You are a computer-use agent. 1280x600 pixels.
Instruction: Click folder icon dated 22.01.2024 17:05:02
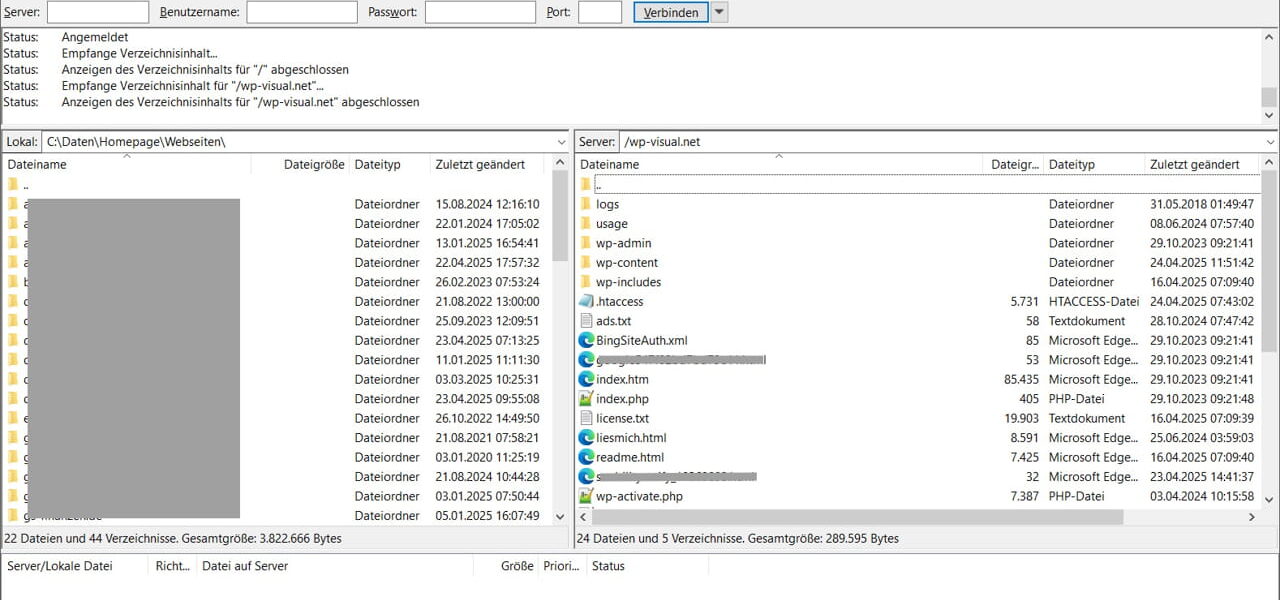13,224
